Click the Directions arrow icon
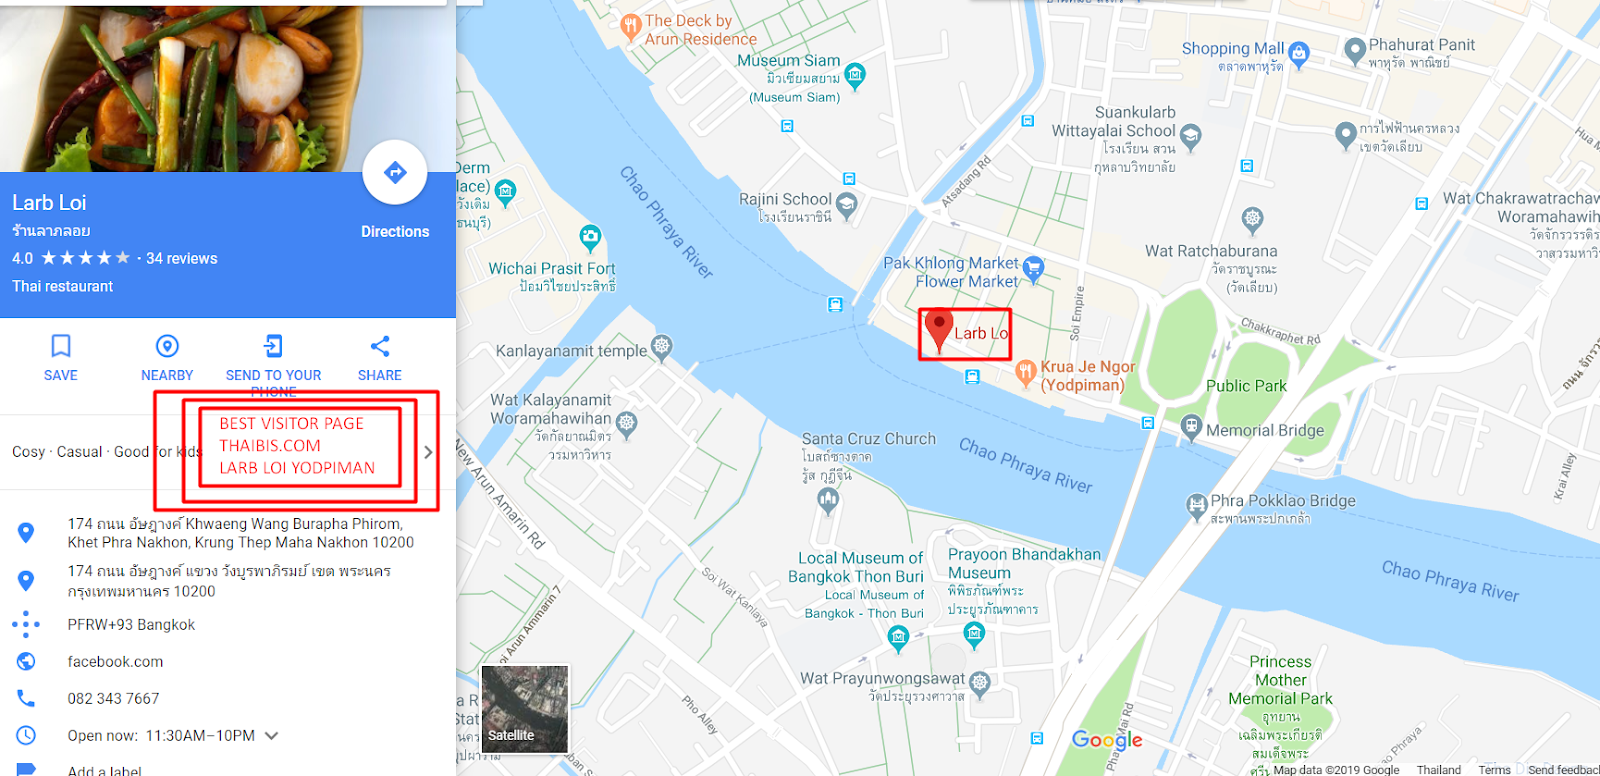The width and height of the screenshot is (1600, 776). pos(395,172)
